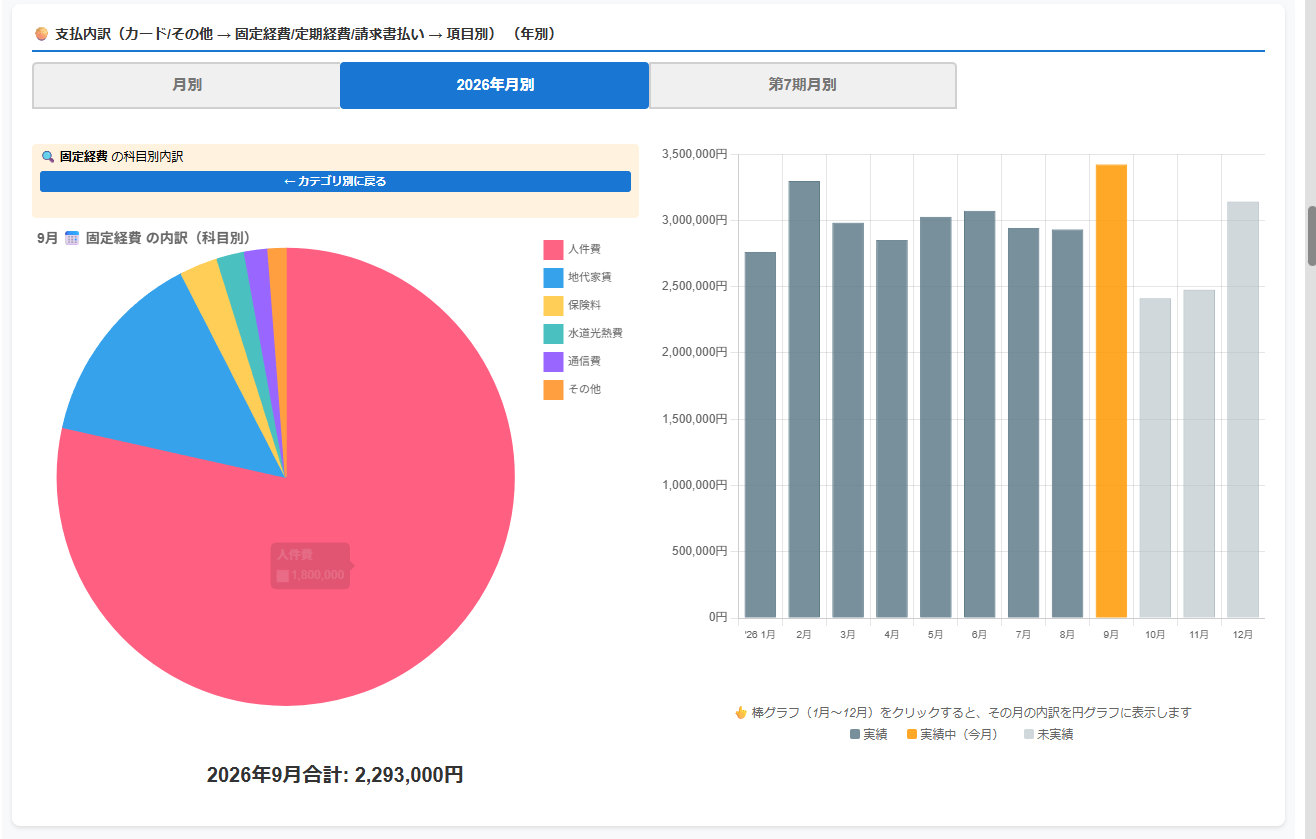The height and width of the screenshot is (839, 1316).
Task: Click the 6月 bar in bar chart
Action: [979, 414]
